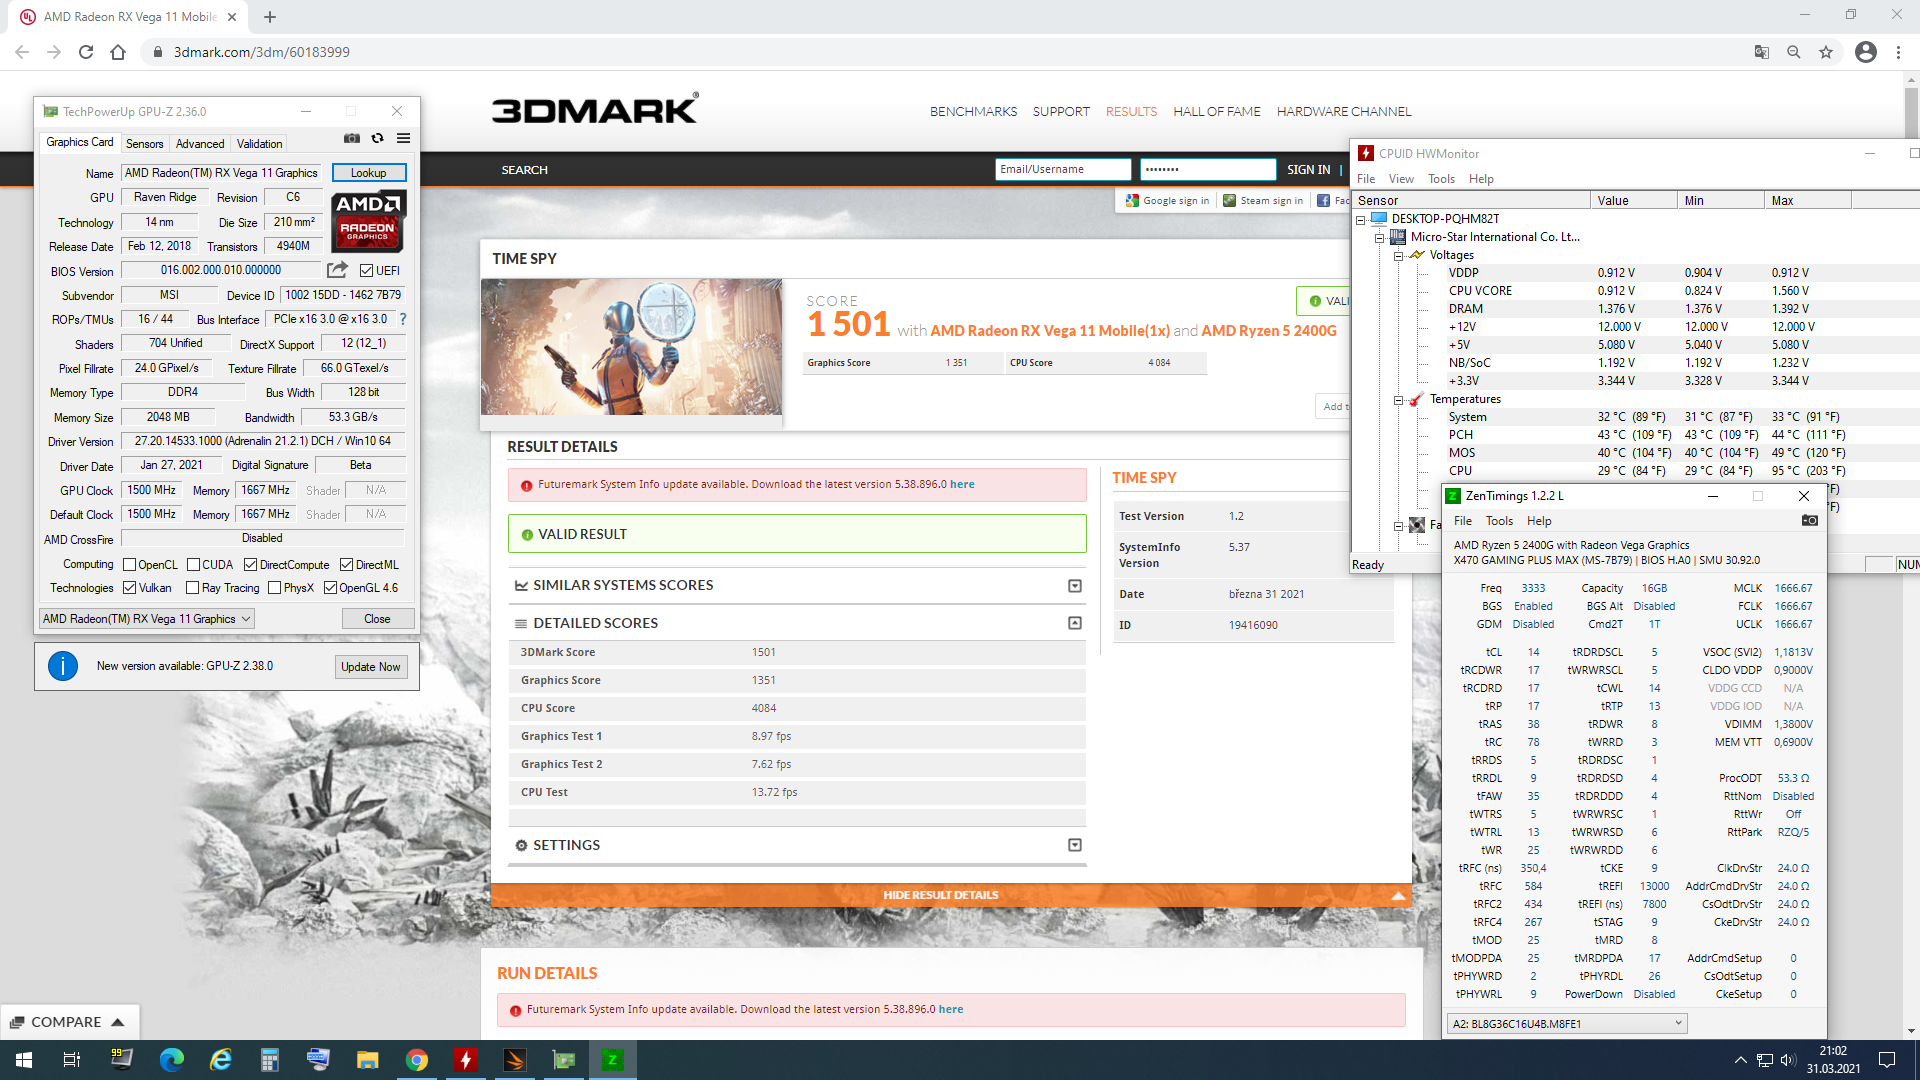Click GPU-Z screenshot camera icon
This screenshot has width=1920, height=1080.
pyautogui.click(x=352, y=138)
